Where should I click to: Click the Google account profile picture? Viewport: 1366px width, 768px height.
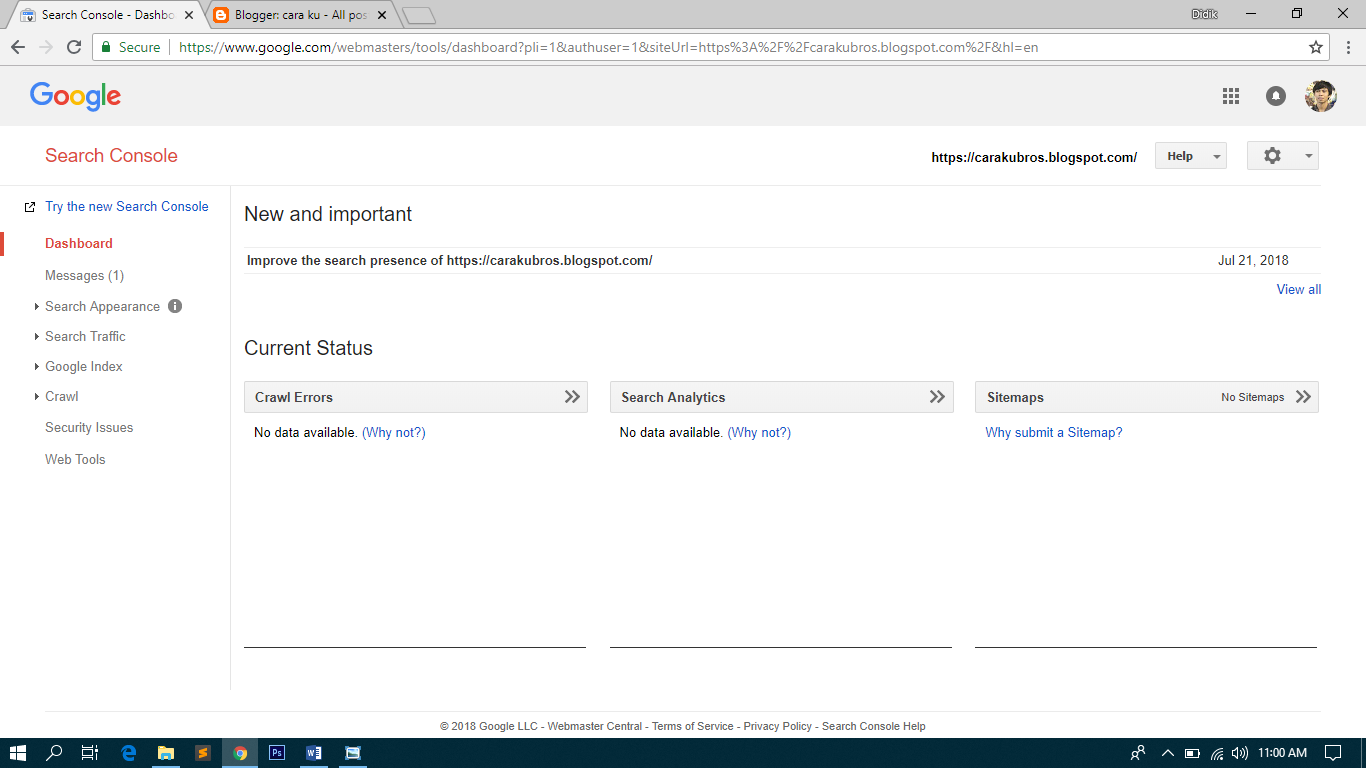[x=1321, y=96]
